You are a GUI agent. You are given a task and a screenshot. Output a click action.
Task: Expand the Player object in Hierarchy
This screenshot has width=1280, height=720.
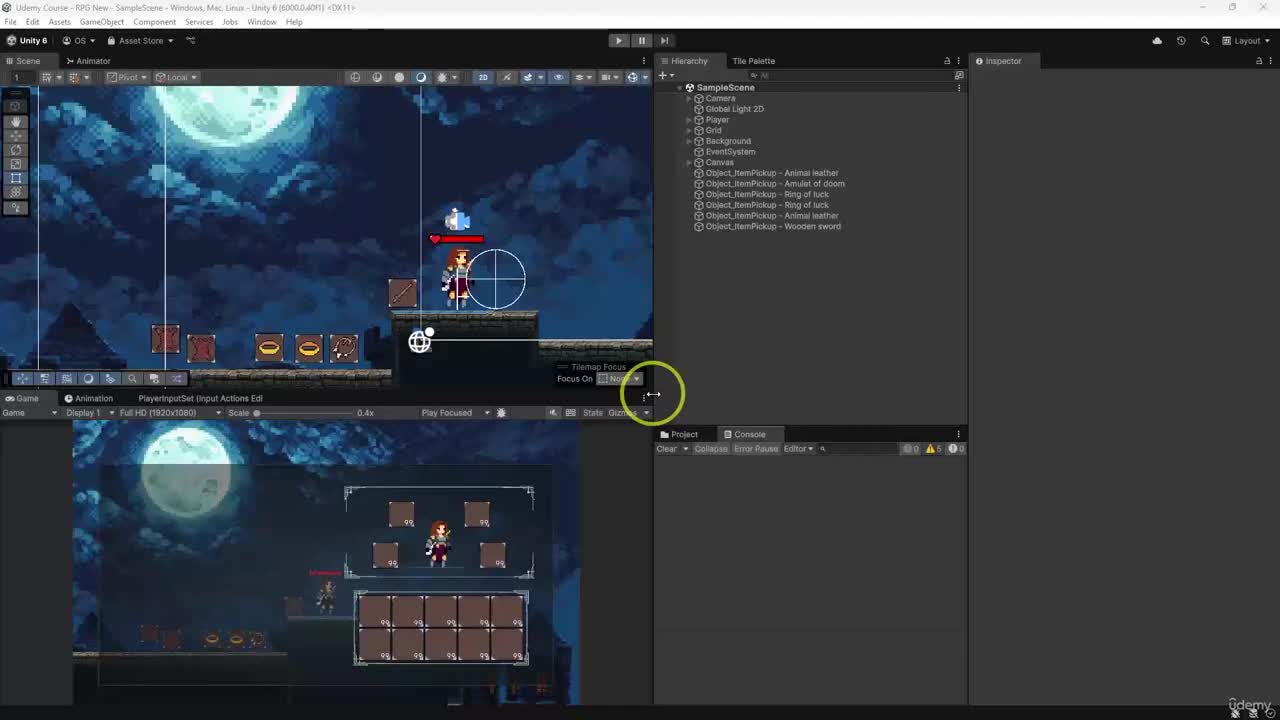689,120
